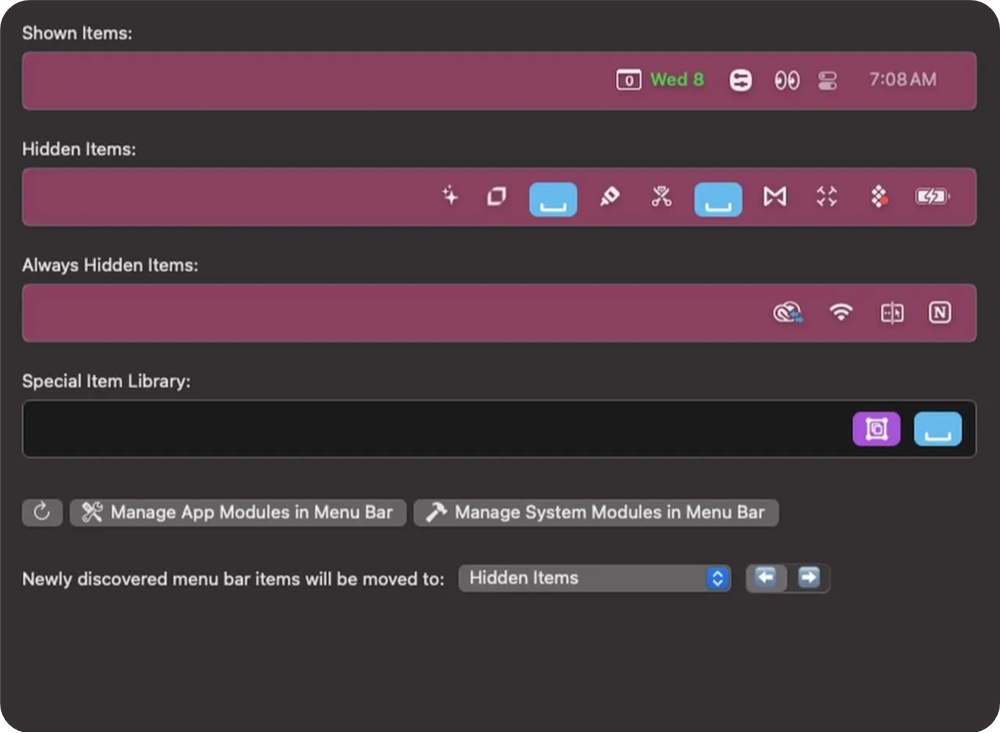Click the bowtie M-shaped icon
This screenshot has width=1000, height=733.
[775, 196]
